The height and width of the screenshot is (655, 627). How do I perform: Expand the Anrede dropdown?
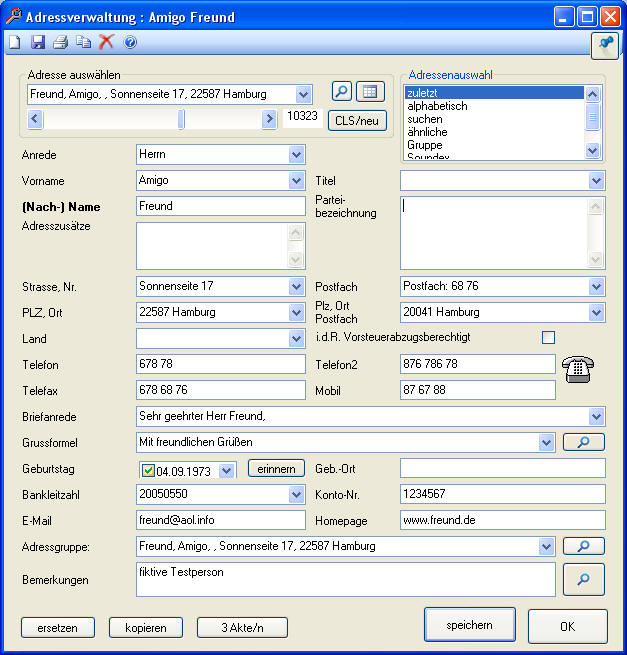coord(296,155)
